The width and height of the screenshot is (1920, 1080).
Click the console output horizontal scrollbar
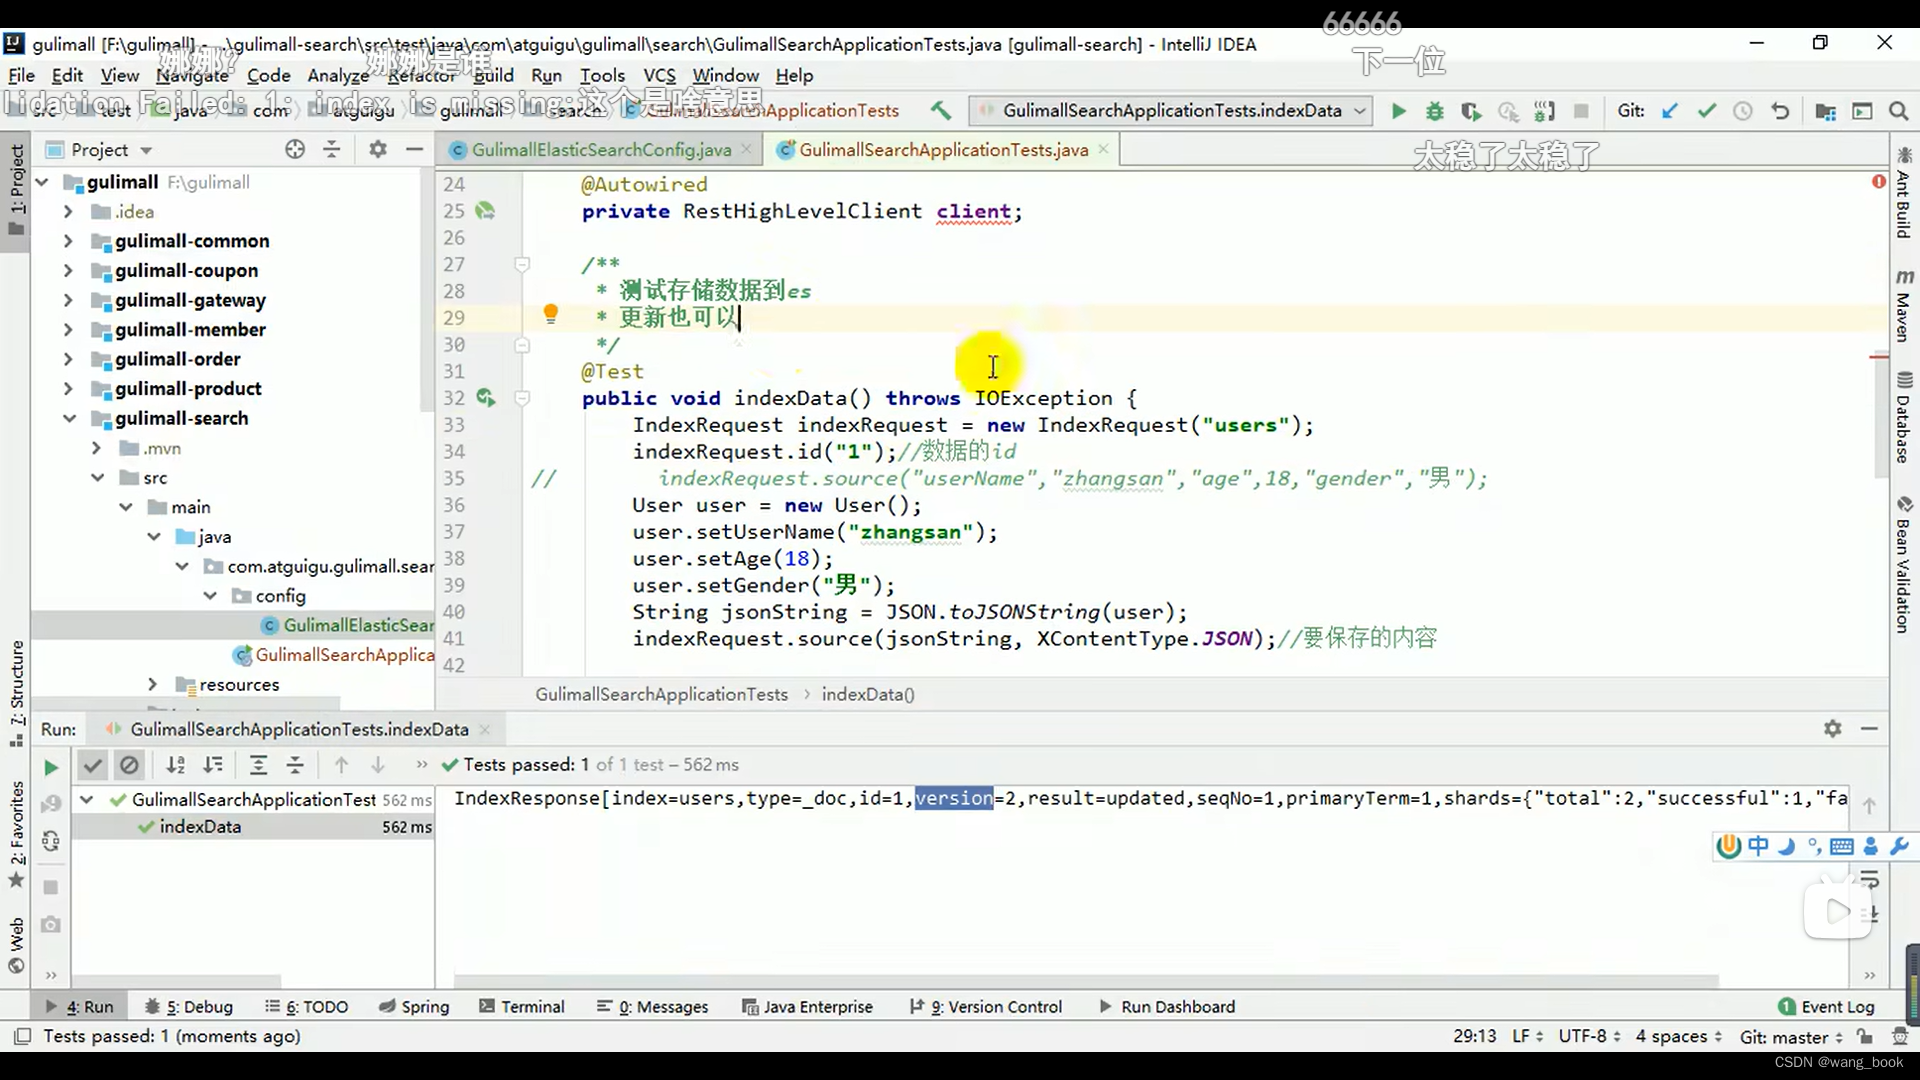tap(1086, 981)
